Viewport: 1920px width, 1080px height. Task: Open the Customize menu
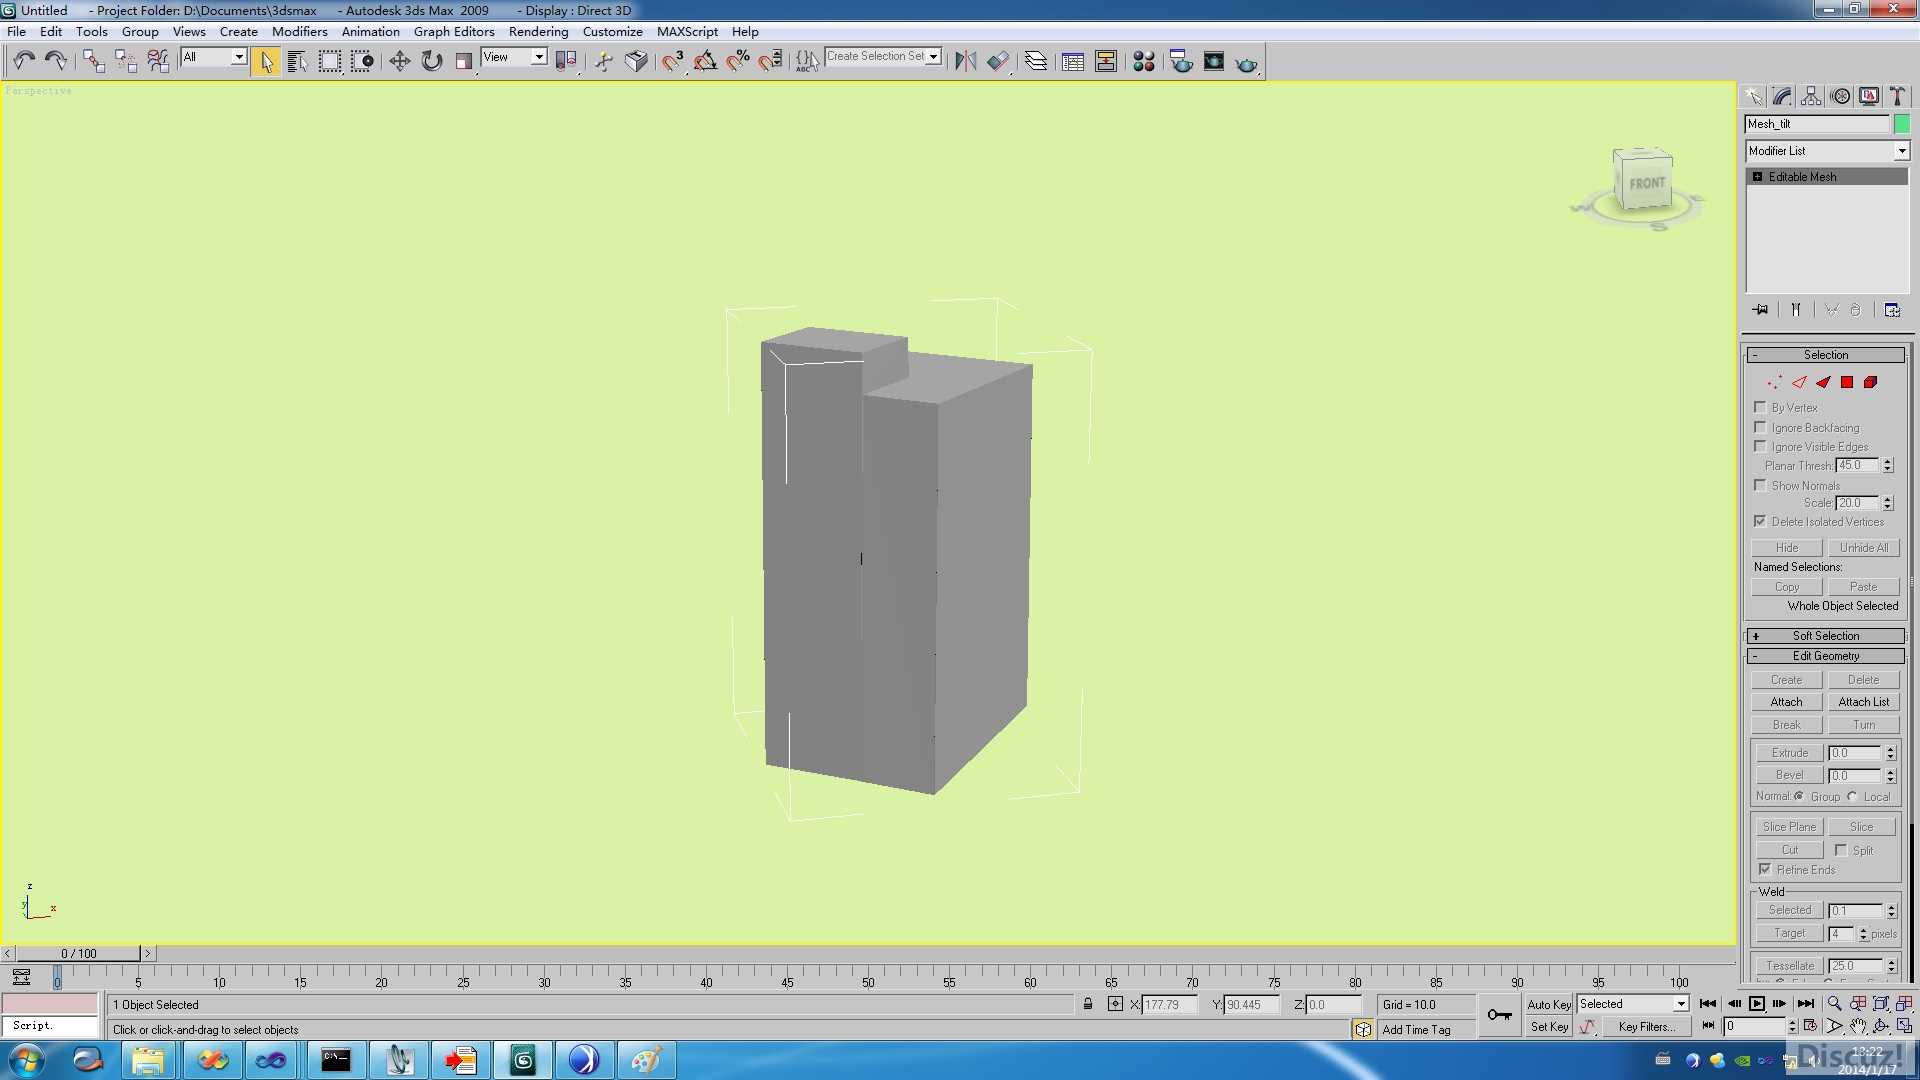point(612,32)
